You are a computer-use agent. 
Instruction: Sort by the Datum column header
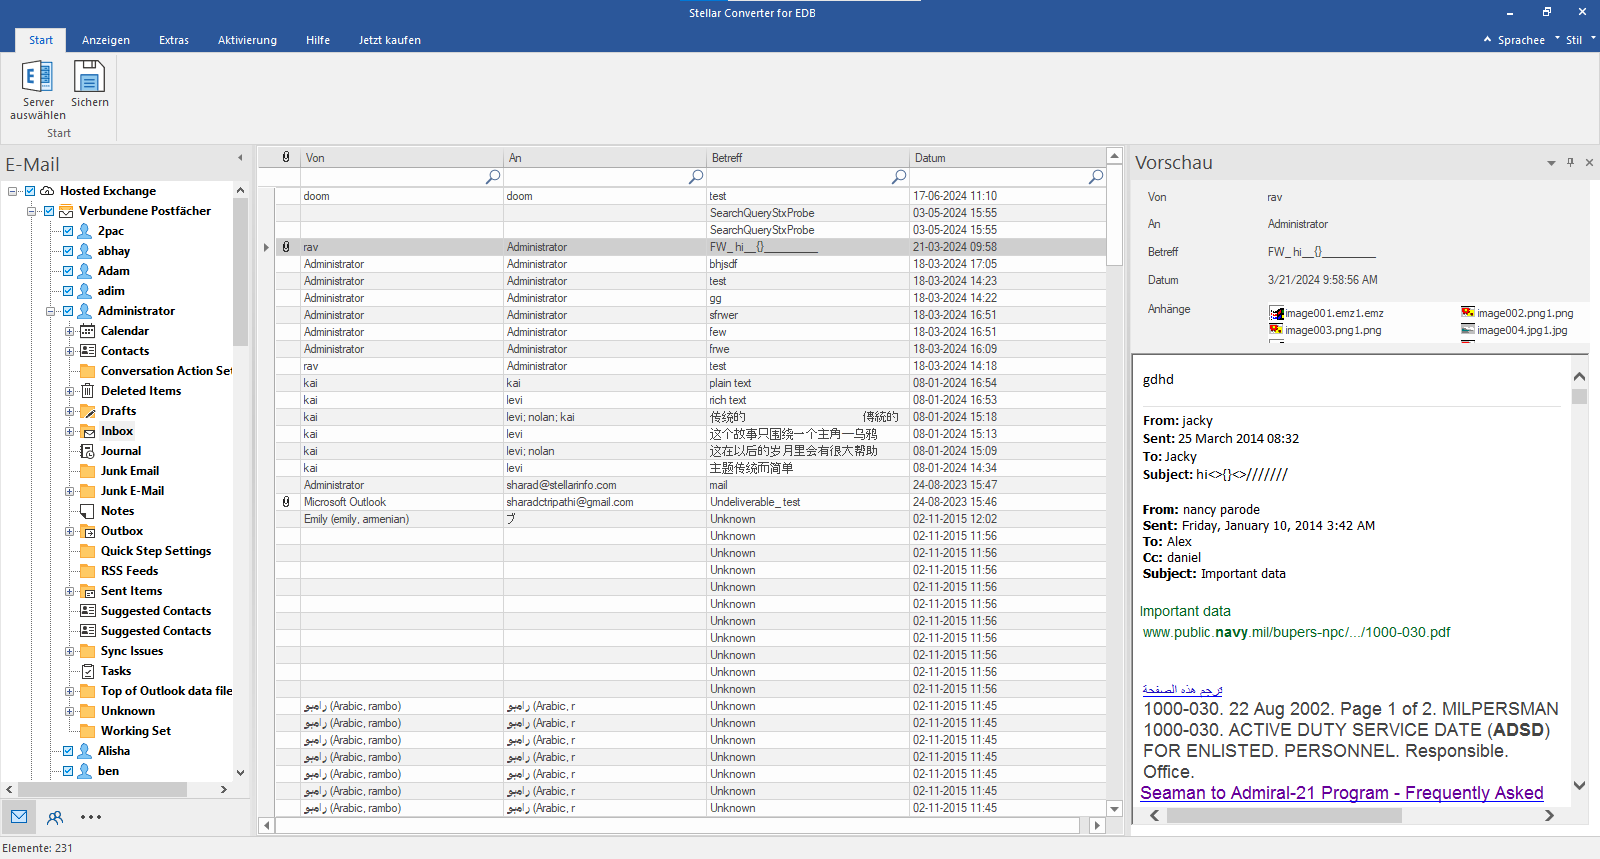[x=1006, y=157]
